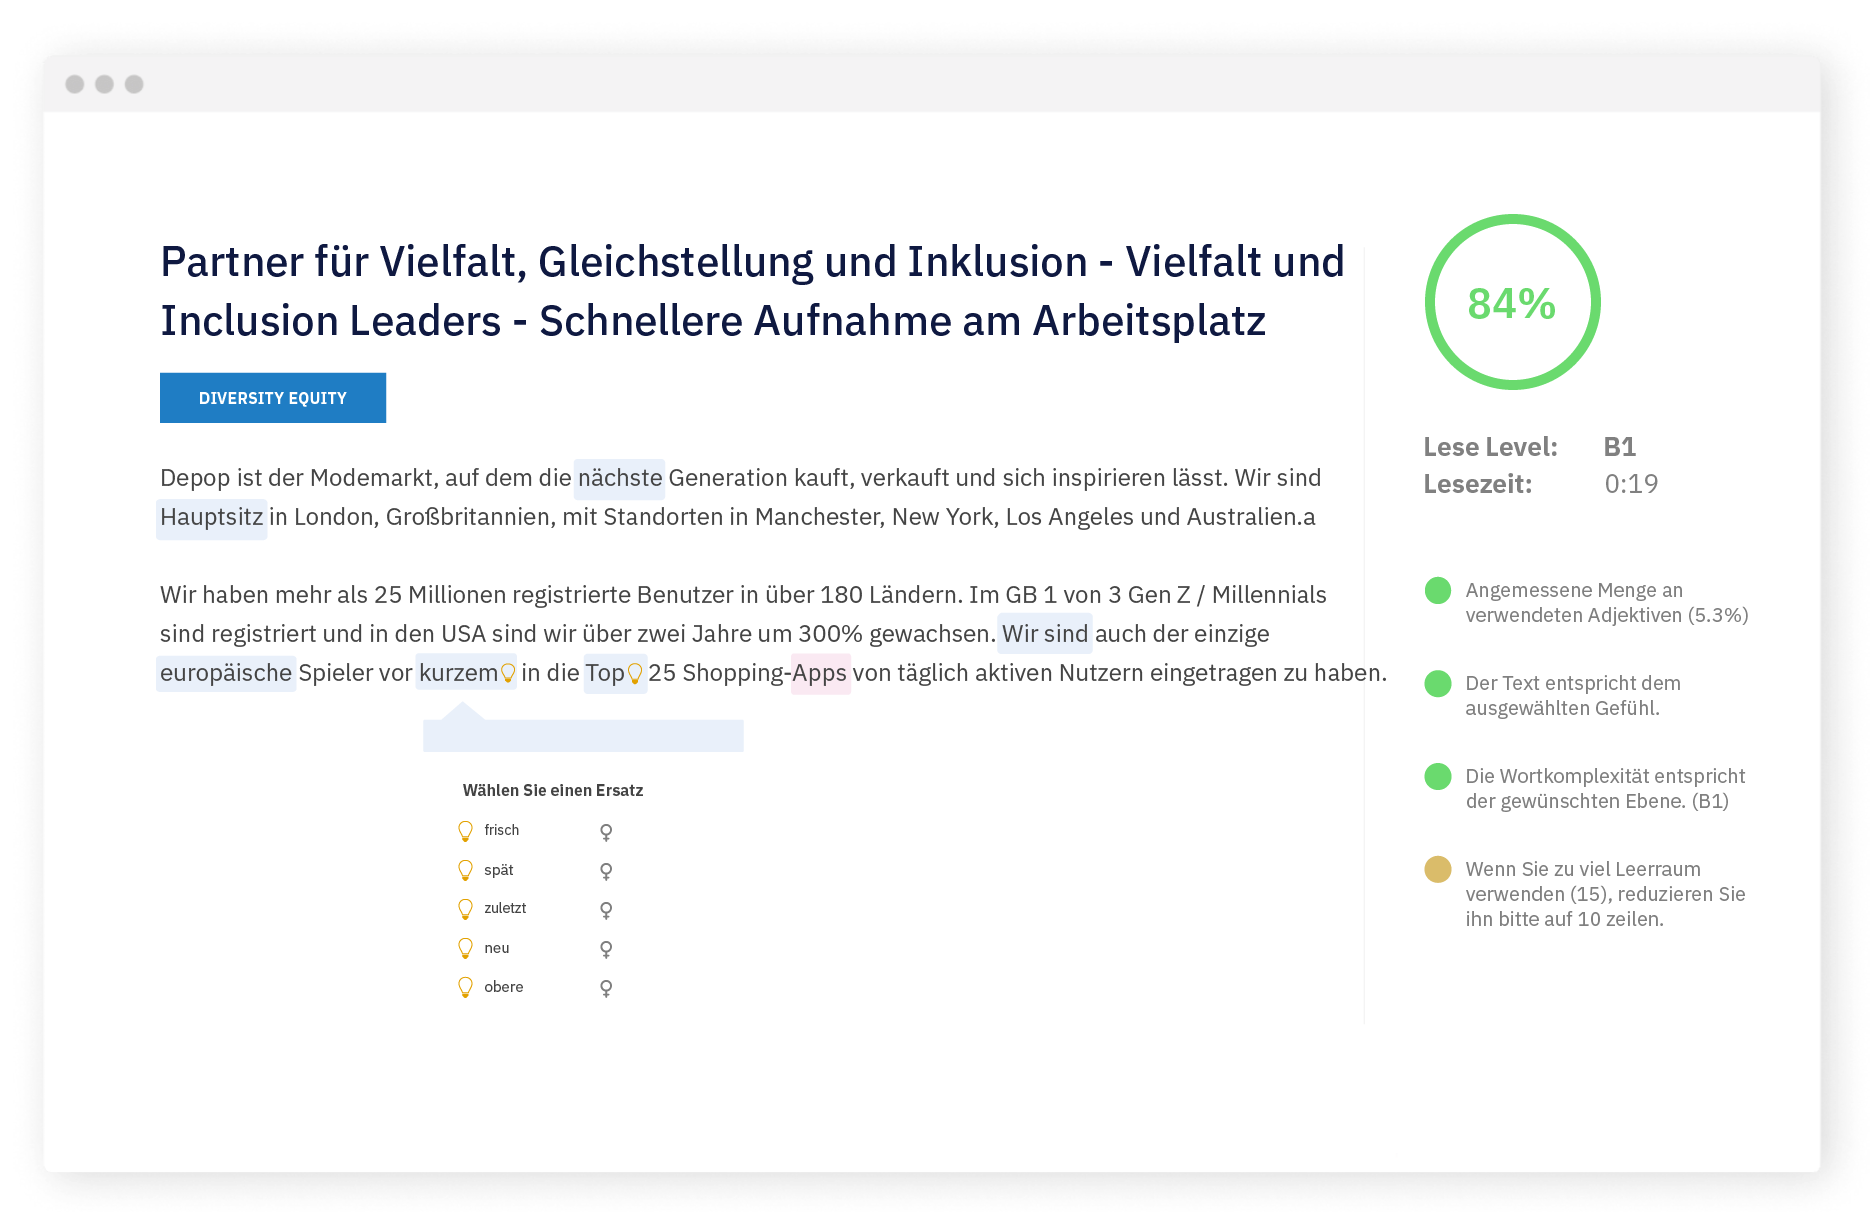Open suggestions for highlighted word "Hauptsitz"
Viewport: 1874px width, 1212px height.
(211, 517)
